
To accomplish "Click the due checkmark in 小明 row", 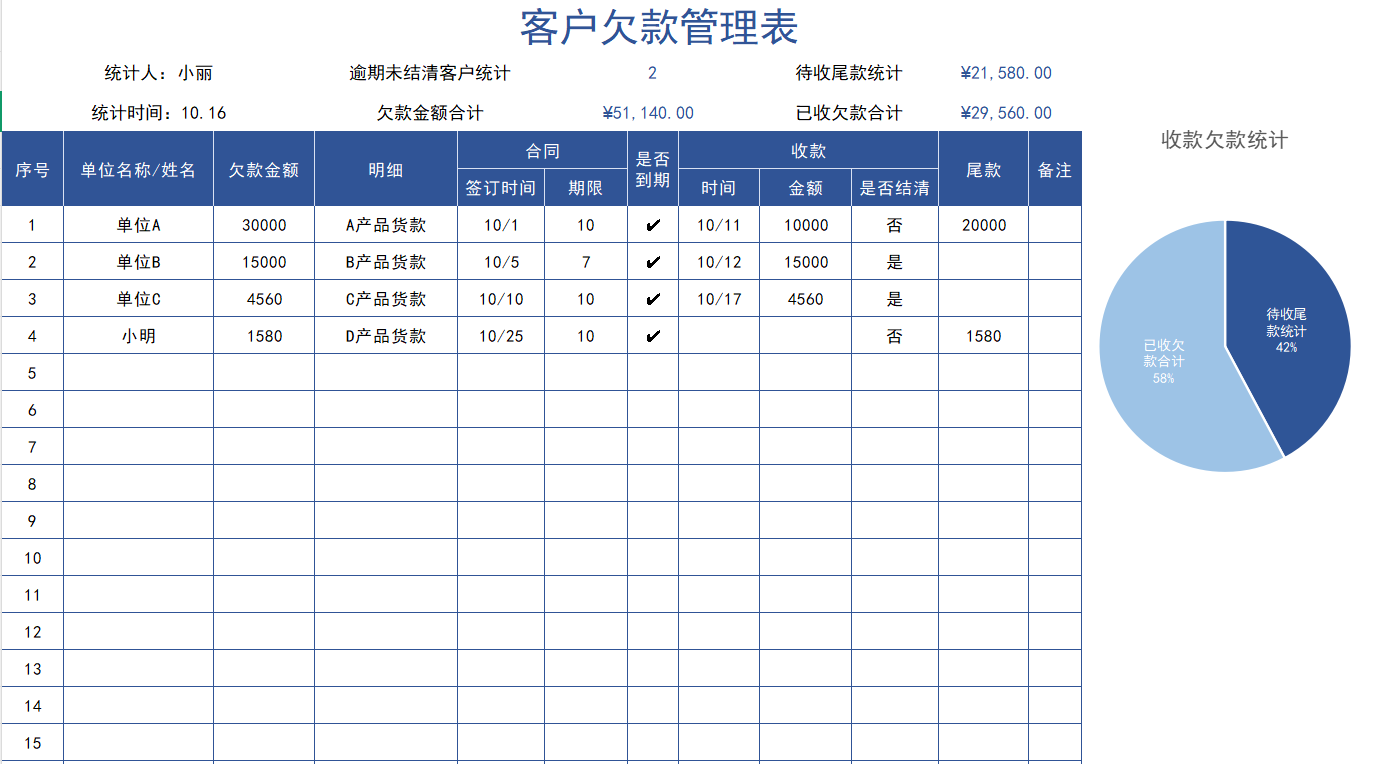I will (x=653, y=336).
